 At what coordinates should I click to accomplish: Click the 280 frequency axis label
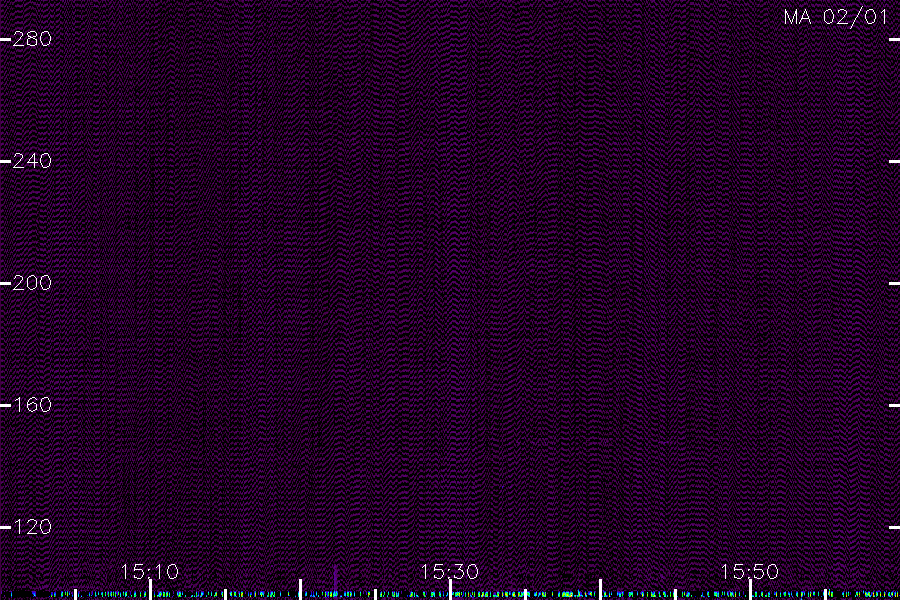pos(32,39)
